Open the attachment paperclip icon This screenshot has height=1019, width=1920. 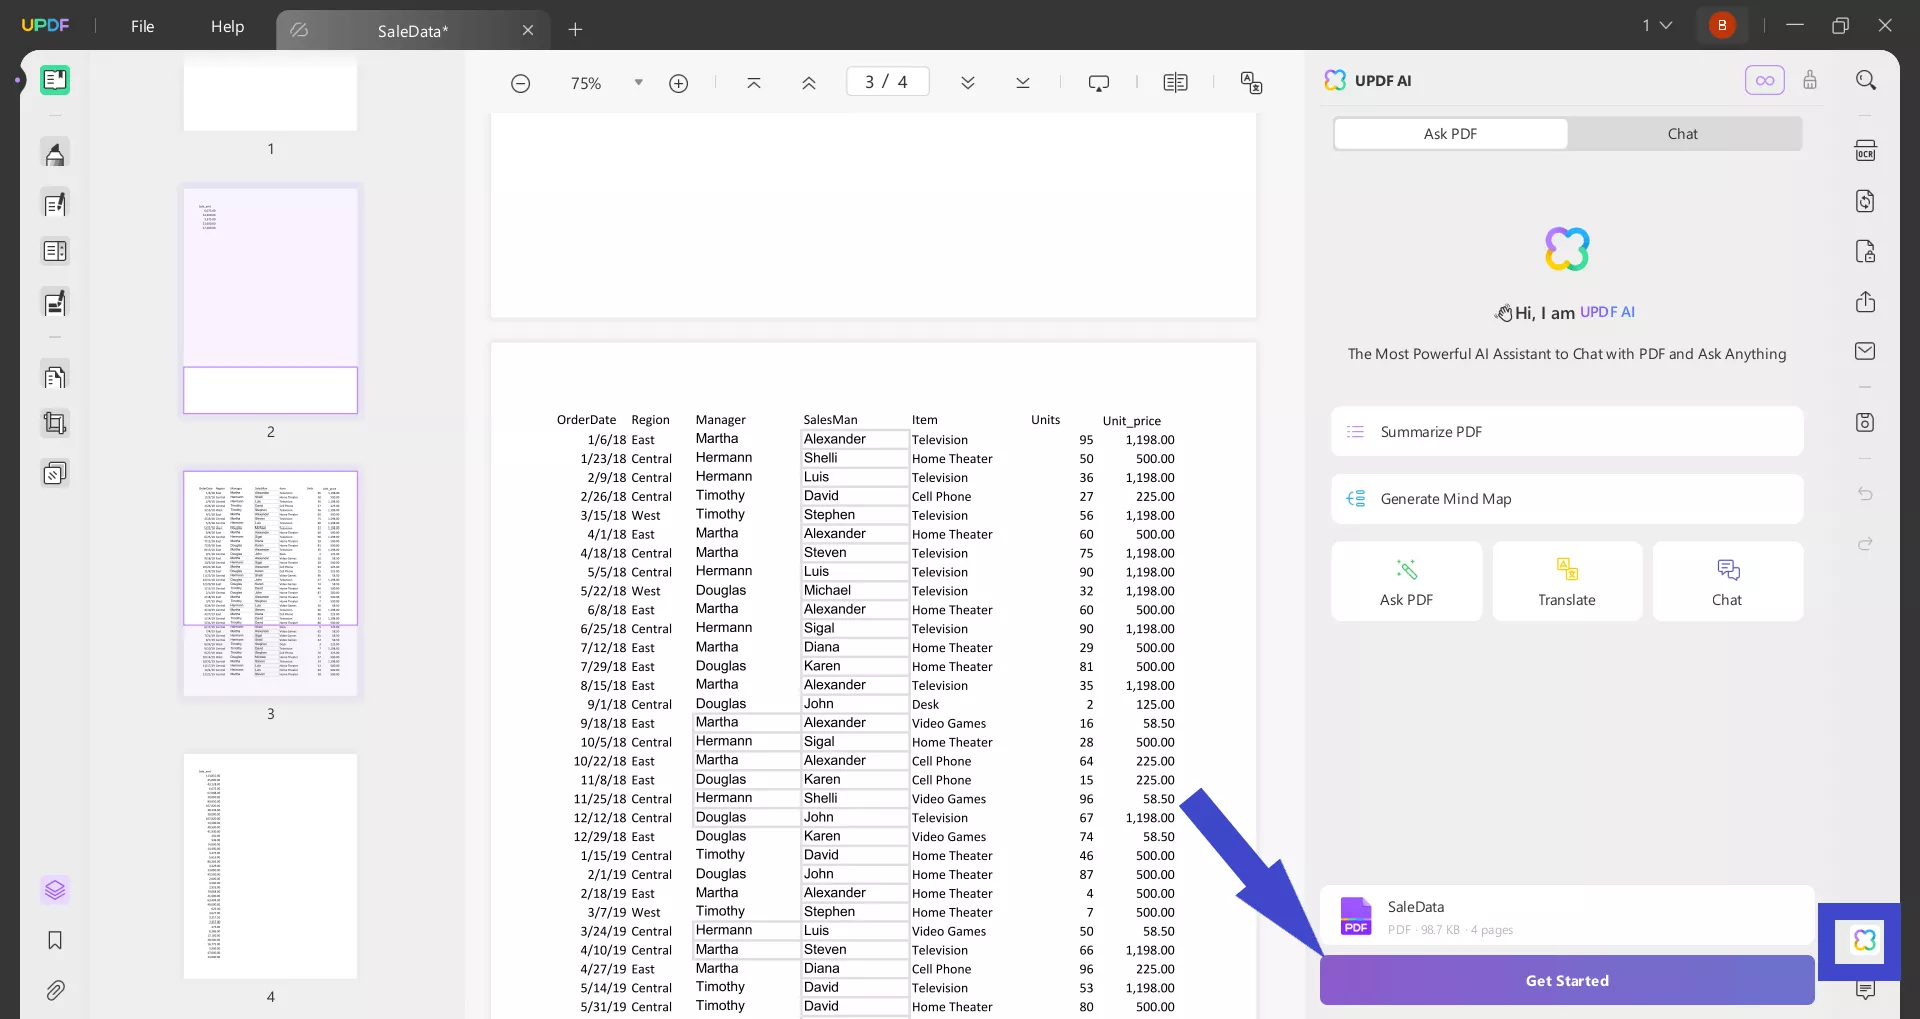pos(55,990)
